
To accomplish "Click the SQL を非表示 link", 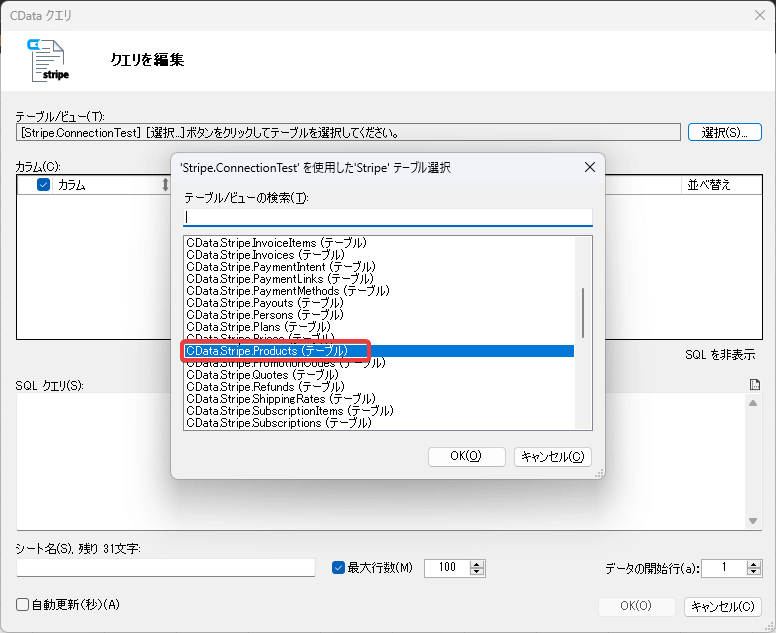I will (x=720, y=354).
